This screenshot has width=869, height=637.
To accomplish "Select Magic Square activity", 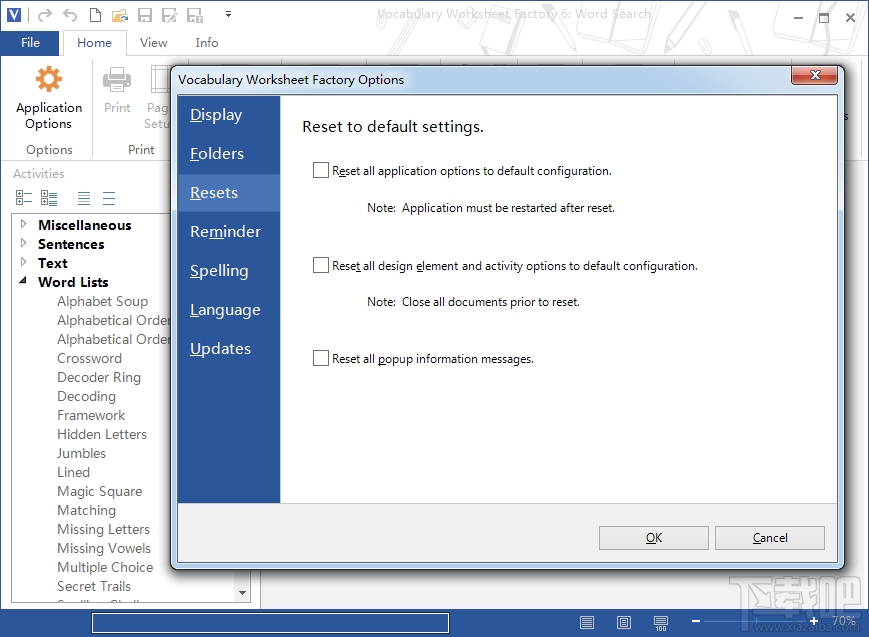I will (x=100, y=491).
